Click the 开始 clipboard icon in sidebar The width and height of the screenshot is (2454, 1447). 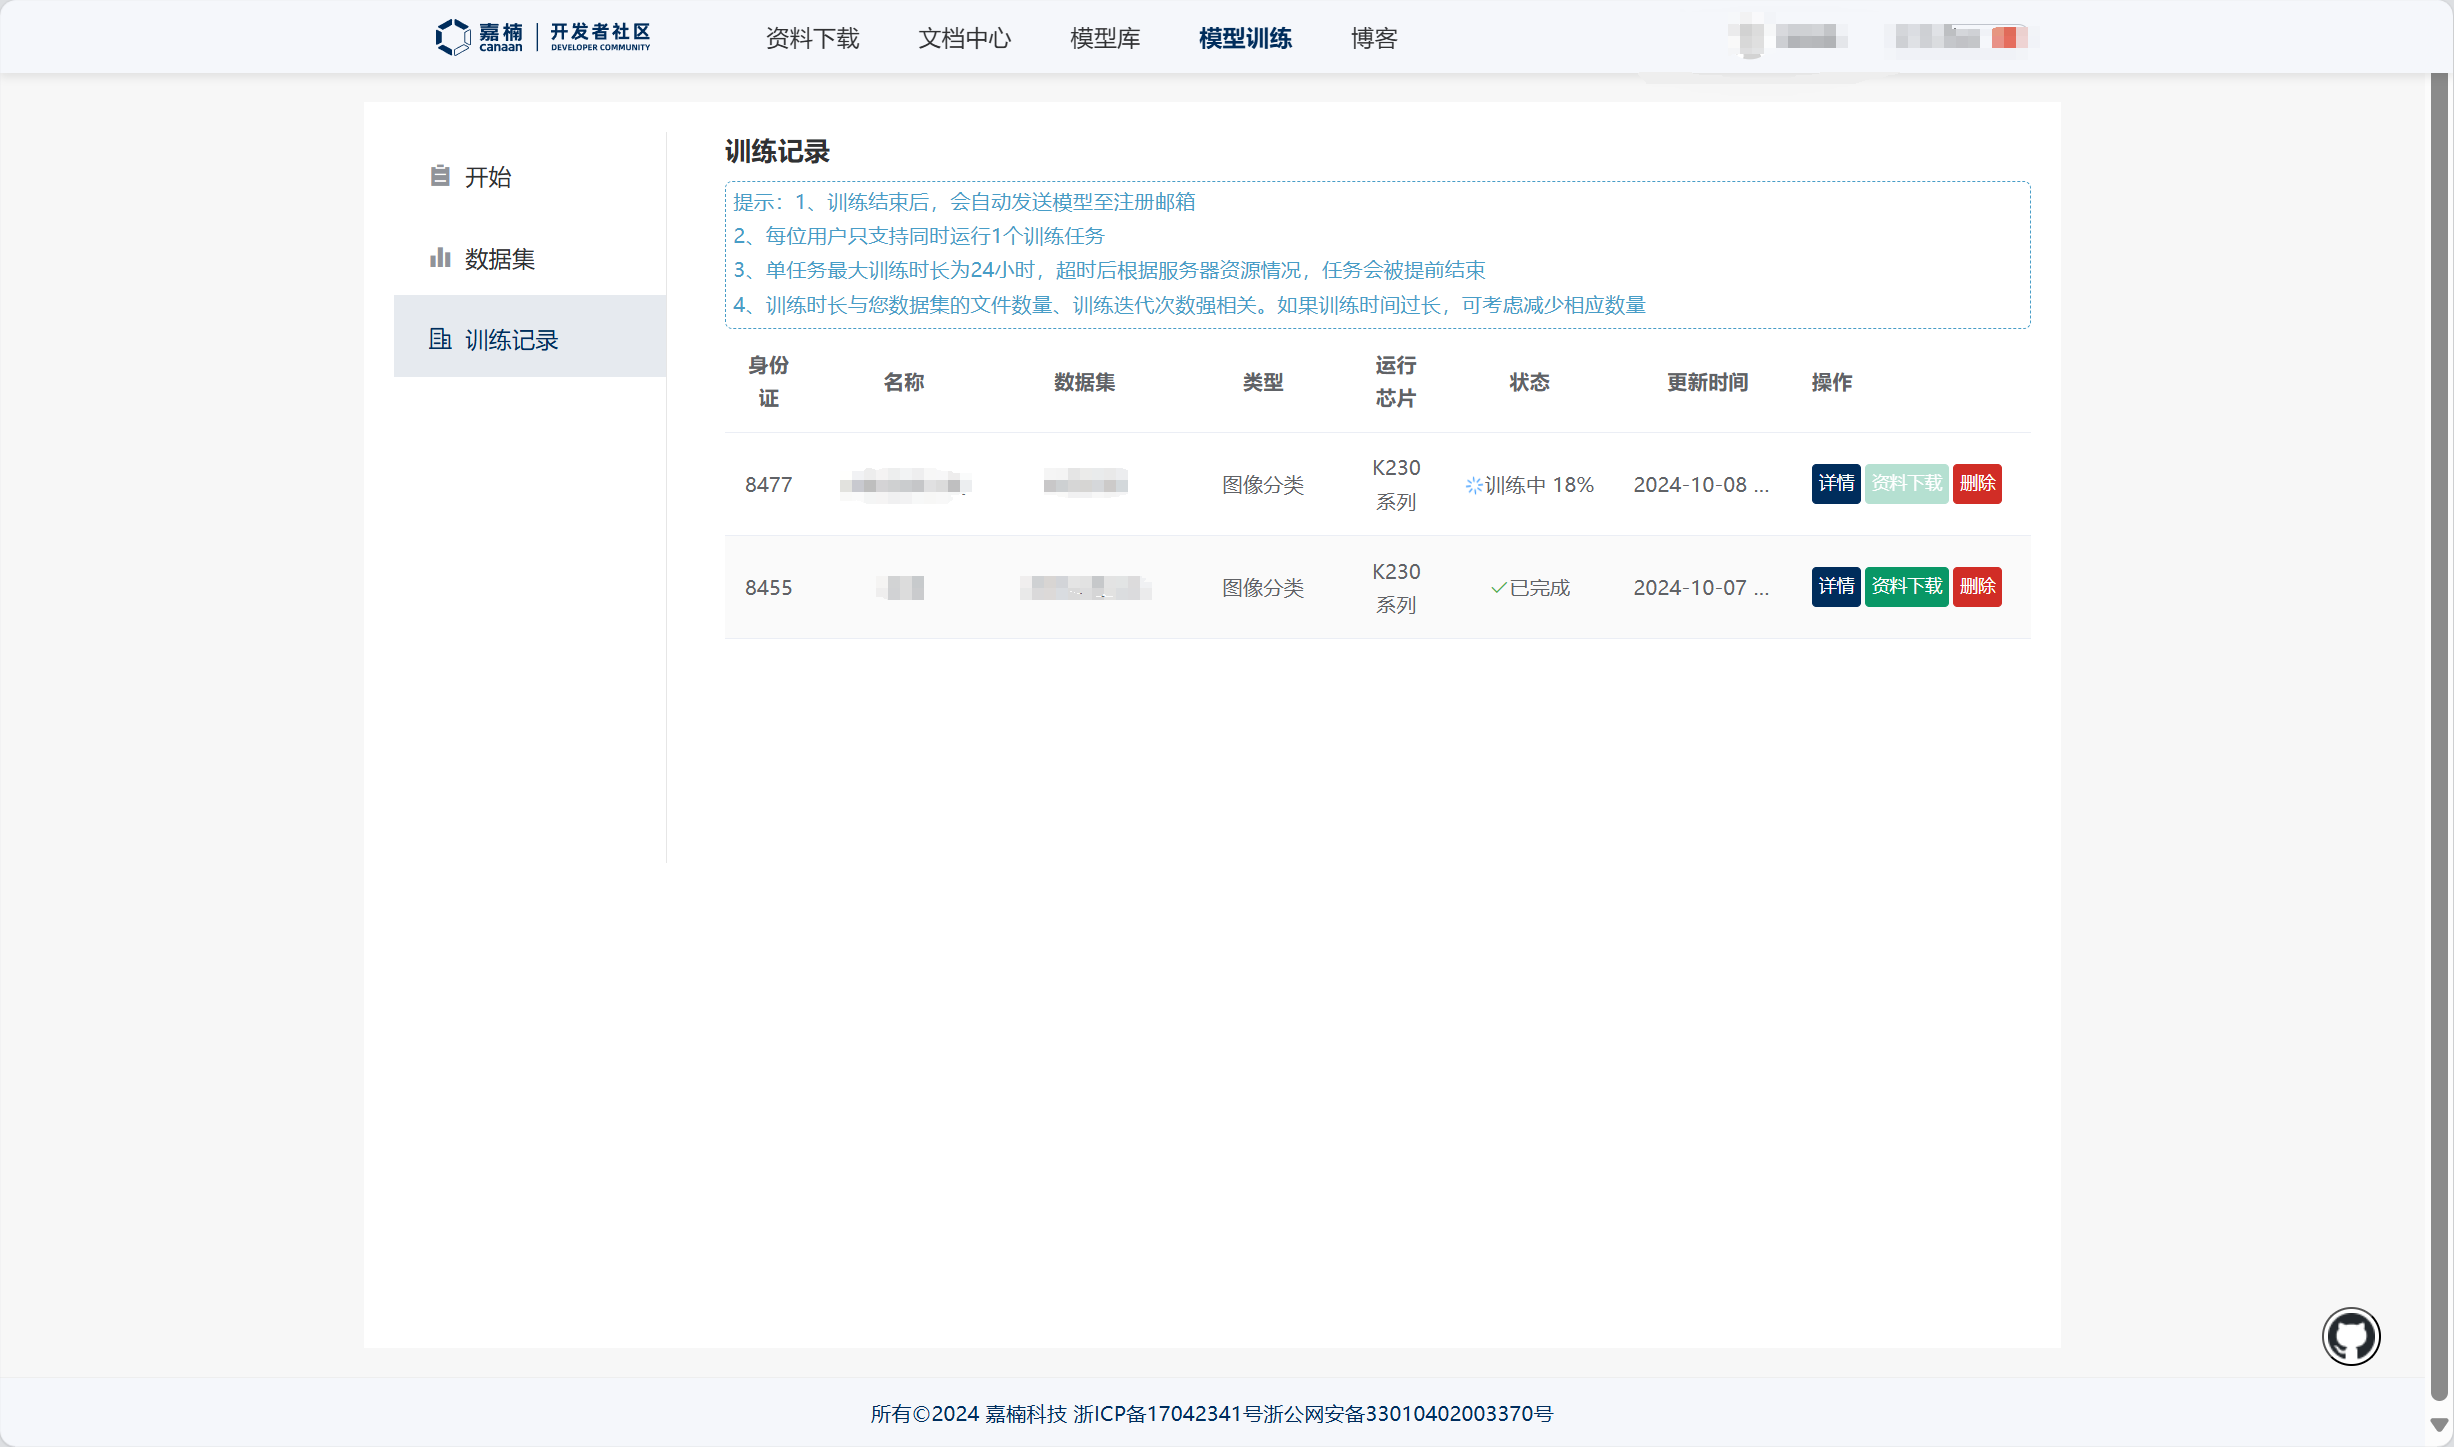[x=440, y=176]
